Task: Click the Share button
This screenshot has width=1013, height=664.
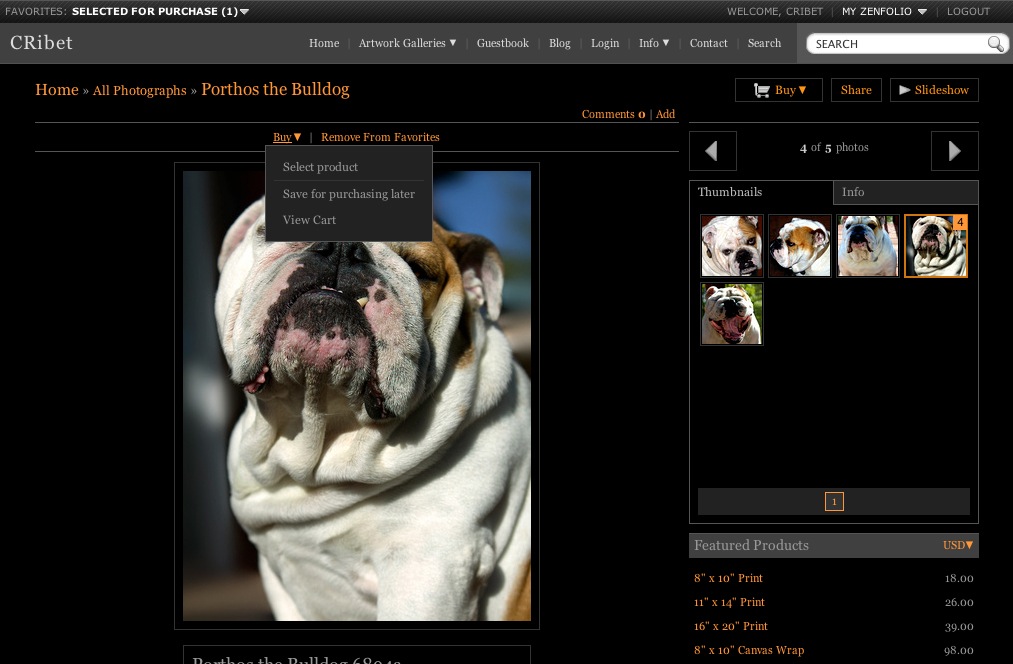Action: pos(855,89)
